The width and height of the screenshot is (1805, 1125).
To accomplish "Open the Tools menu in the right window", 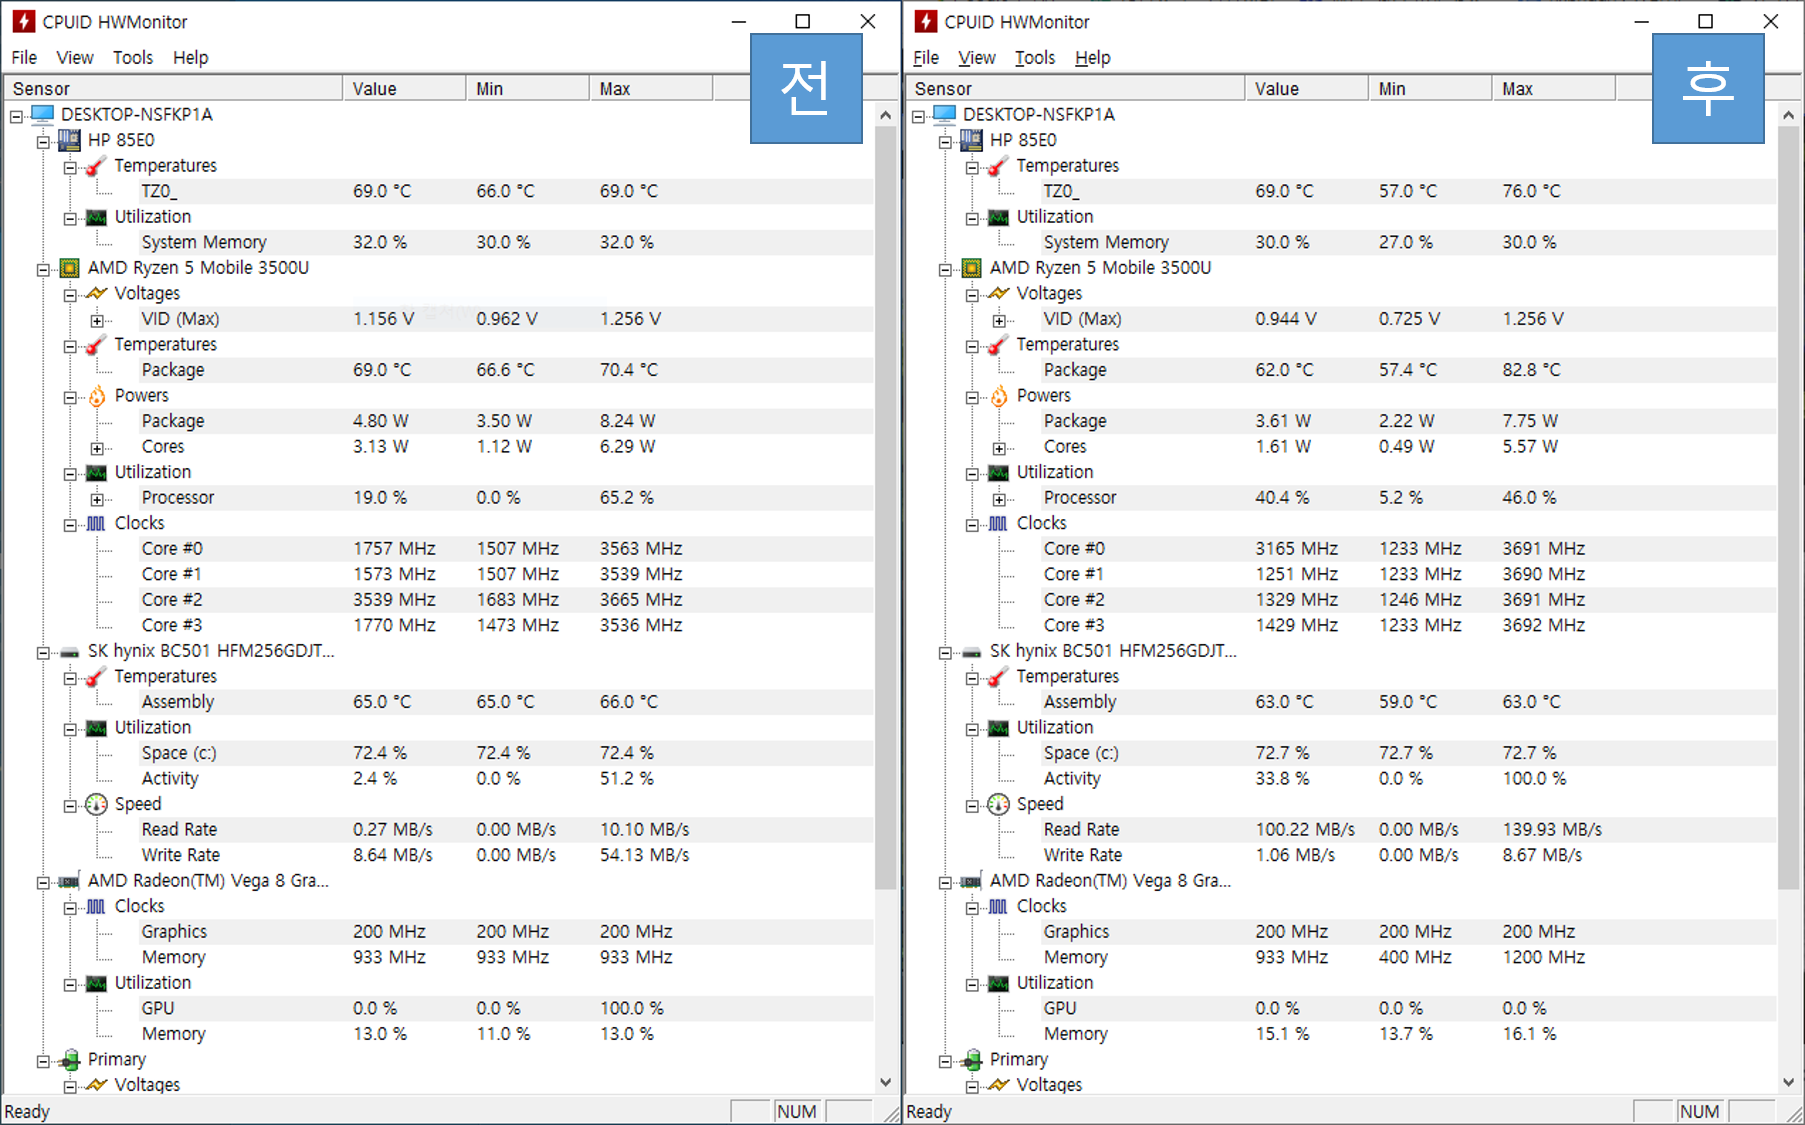I will click(x=1035, y=57).
